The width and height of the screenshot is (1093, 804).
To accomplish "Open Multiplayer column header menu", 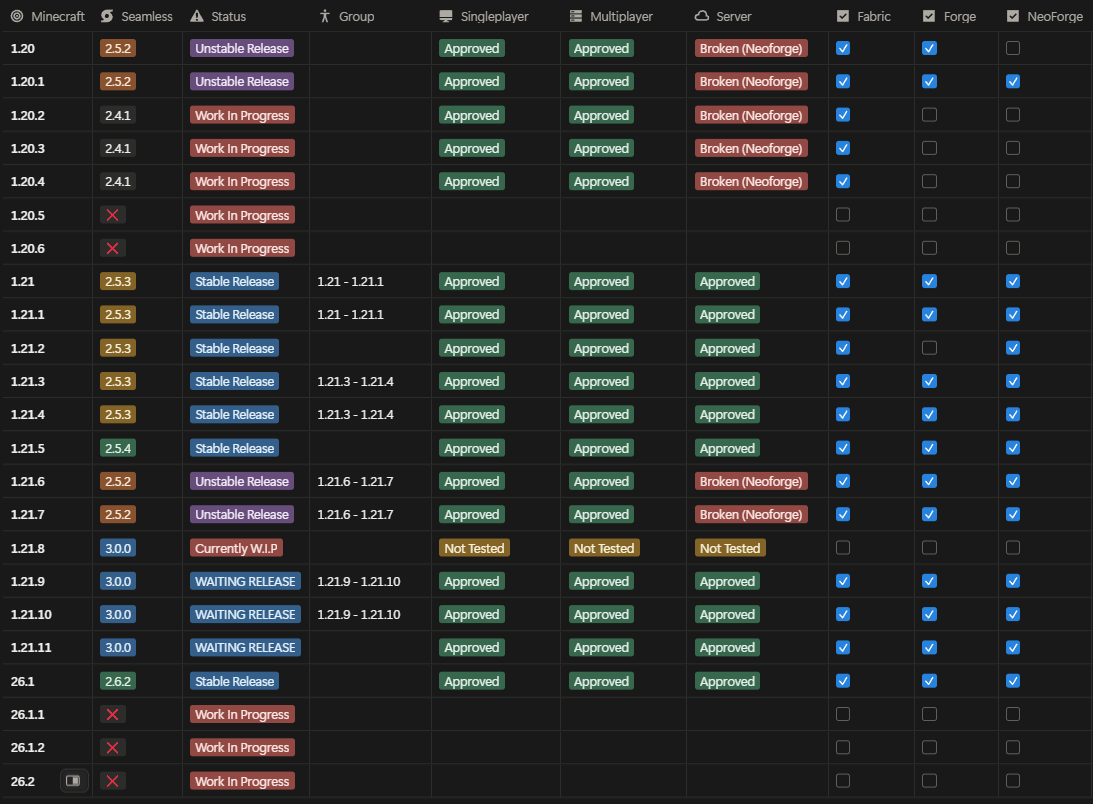I will coord(623,16).
